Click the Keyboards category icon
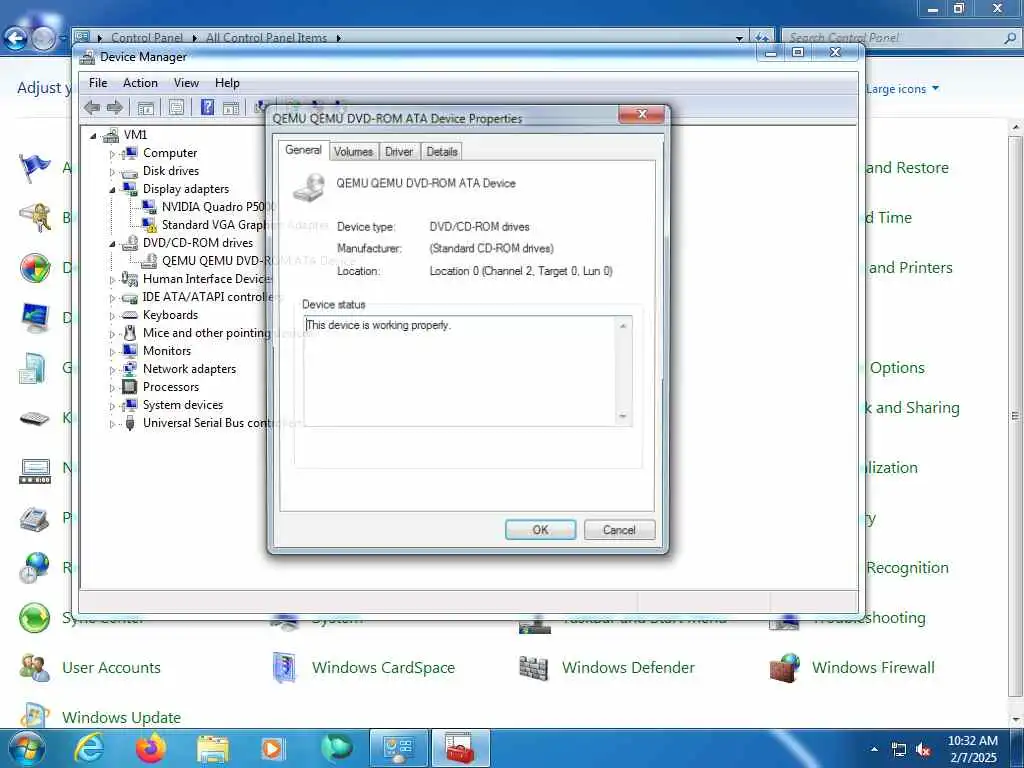This screenshot has height=768, width=1024. [130, 315]
